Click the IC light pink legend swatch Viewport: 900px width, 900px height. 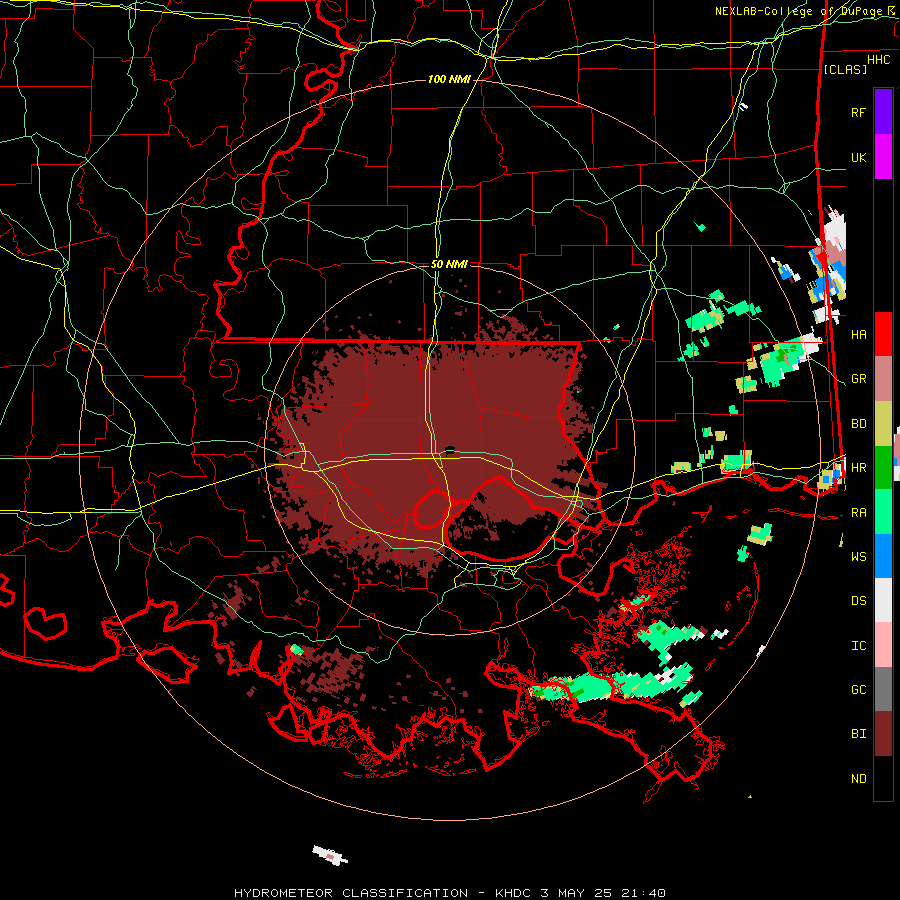tap(883, 645)
